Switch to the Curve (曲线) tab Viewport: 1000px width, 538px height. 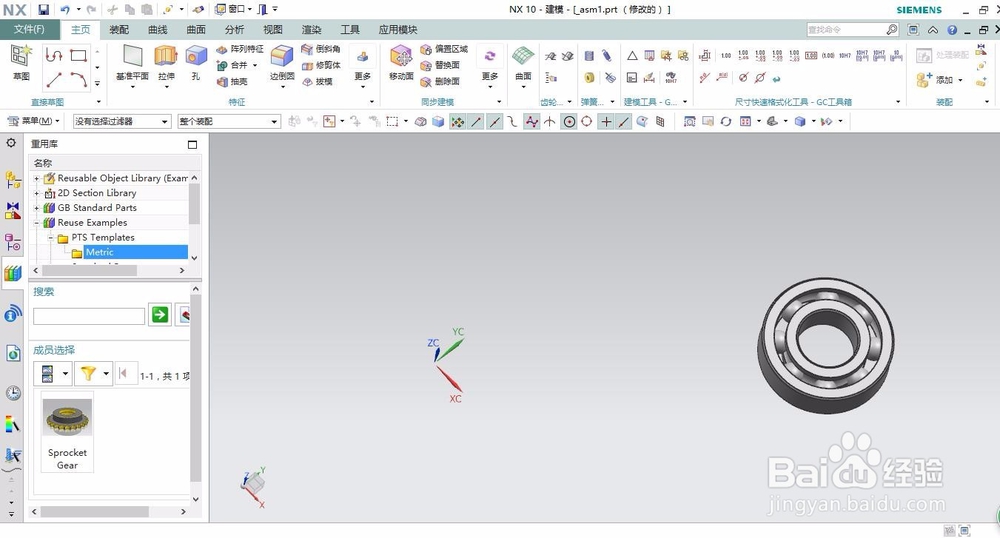[158, 29]
